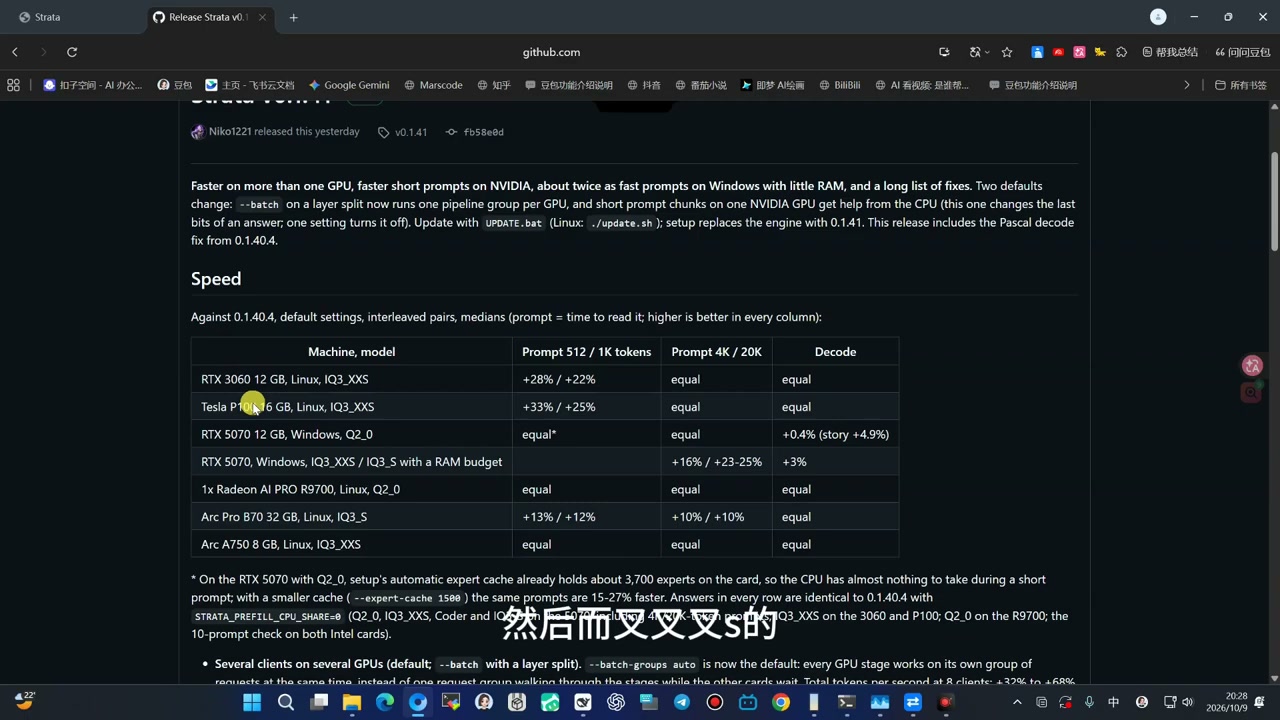Click the floating translate side widget
This screenshot has width=1280, height=720.
pos(1251,366)
